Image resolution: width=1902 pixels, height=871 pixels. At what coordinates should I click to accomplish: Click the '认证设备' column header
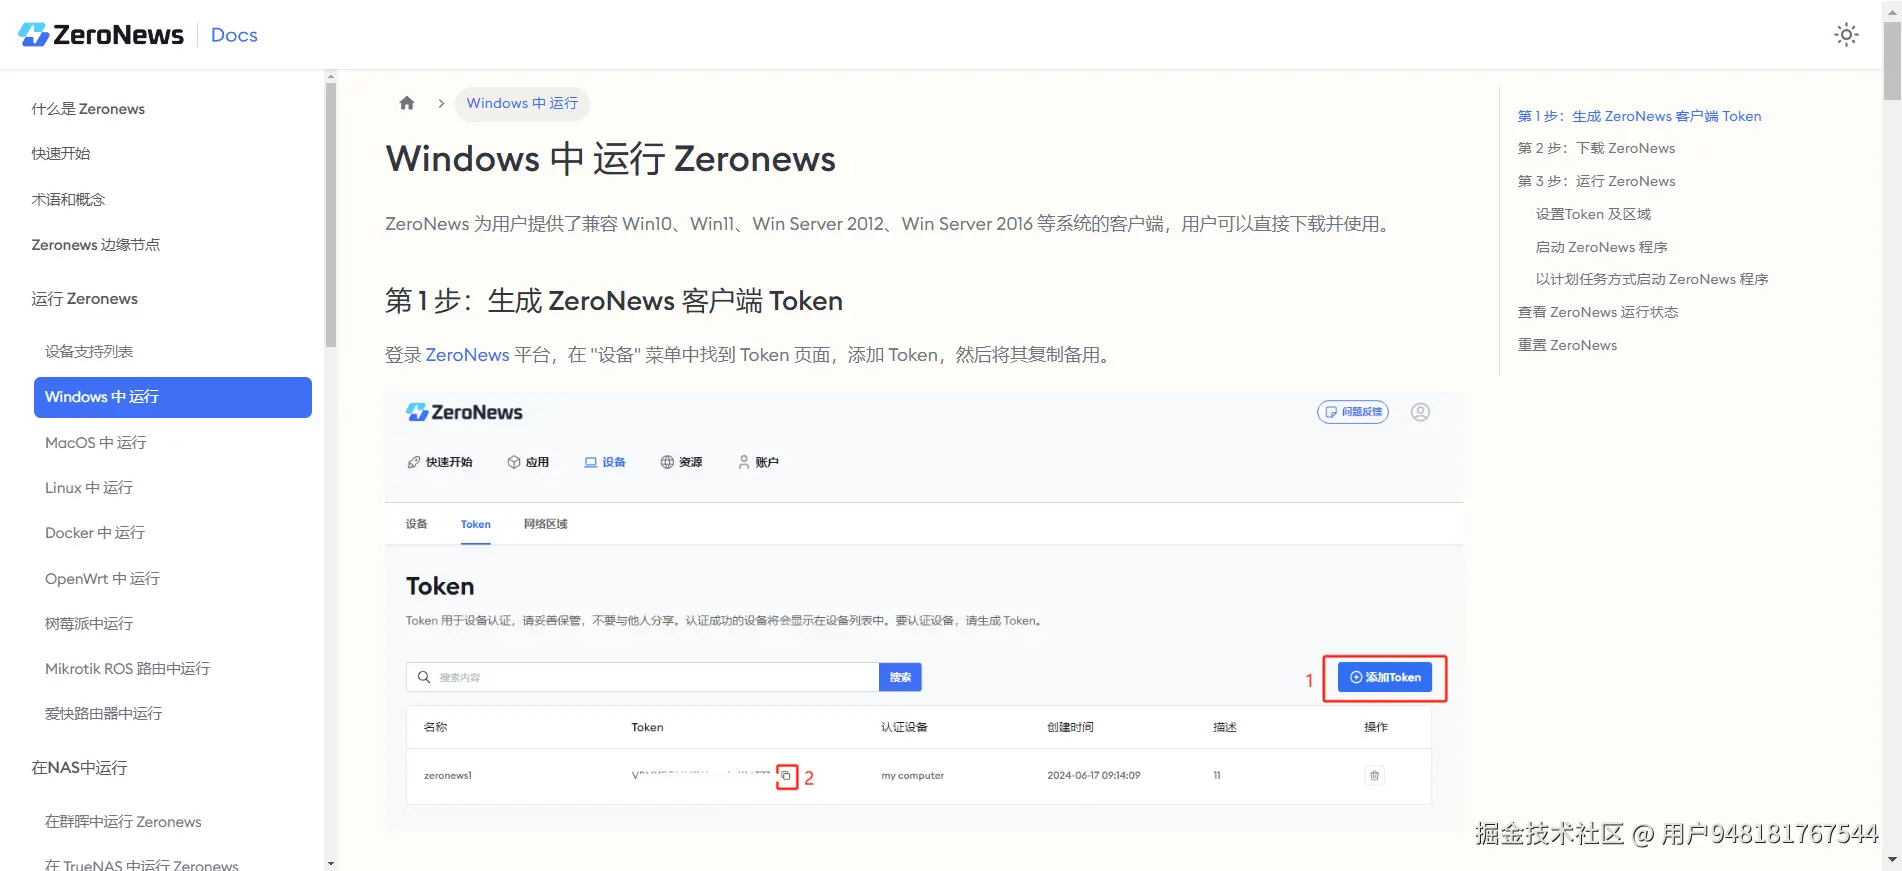tap(904, 727)
